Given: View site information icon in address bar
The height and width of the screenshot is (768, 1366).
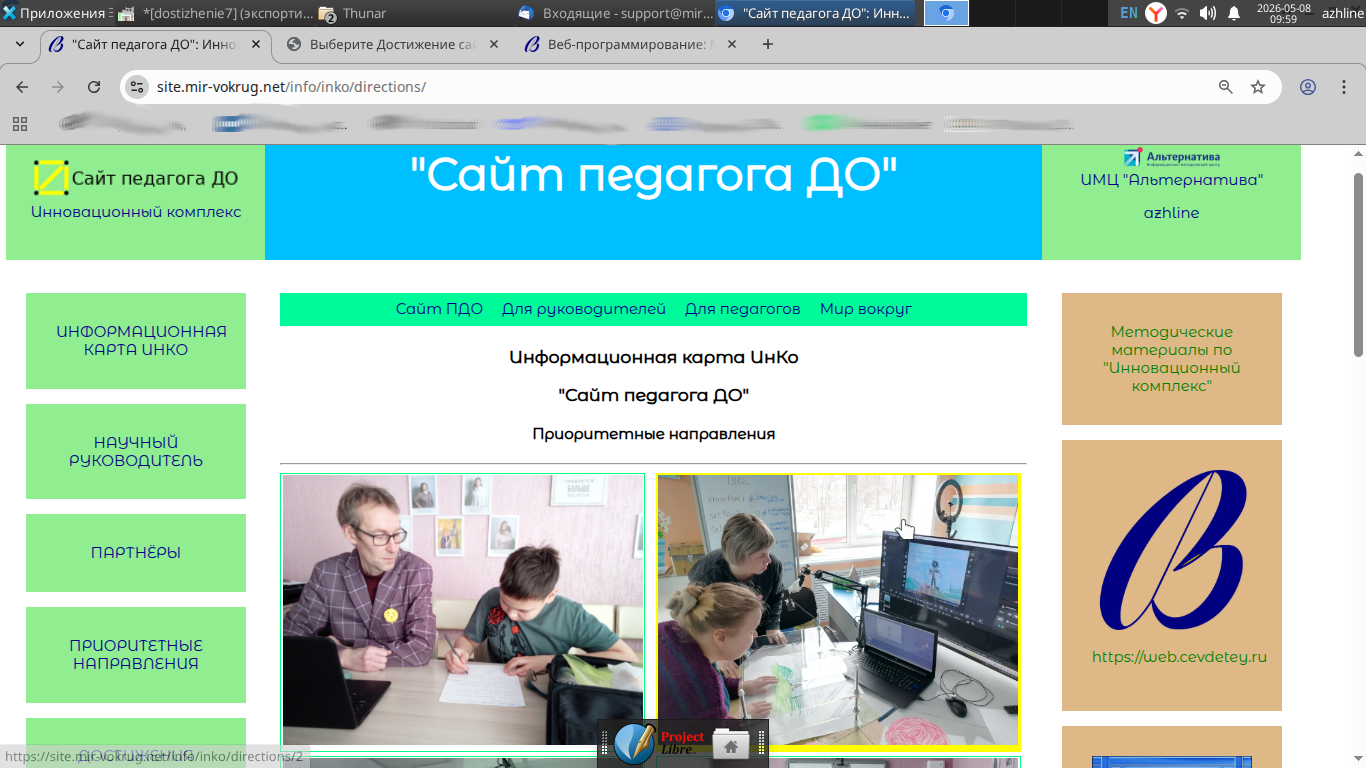Looking at the screenshot, I should pos(138,87).
